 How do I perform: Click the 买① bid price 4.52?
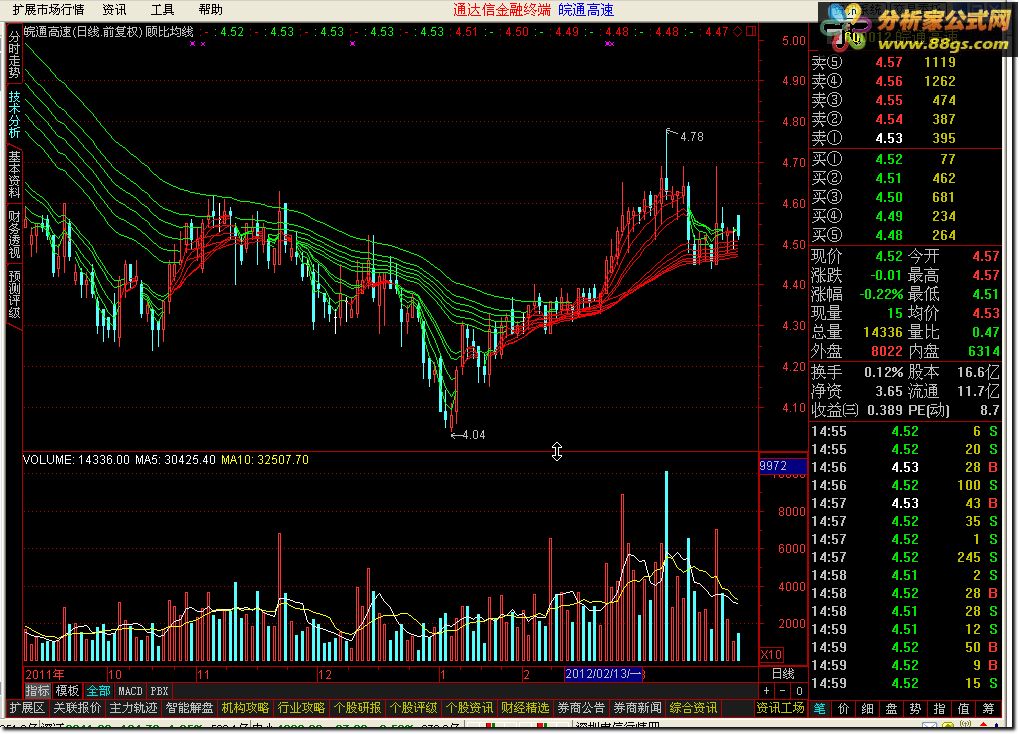[889, 159]
